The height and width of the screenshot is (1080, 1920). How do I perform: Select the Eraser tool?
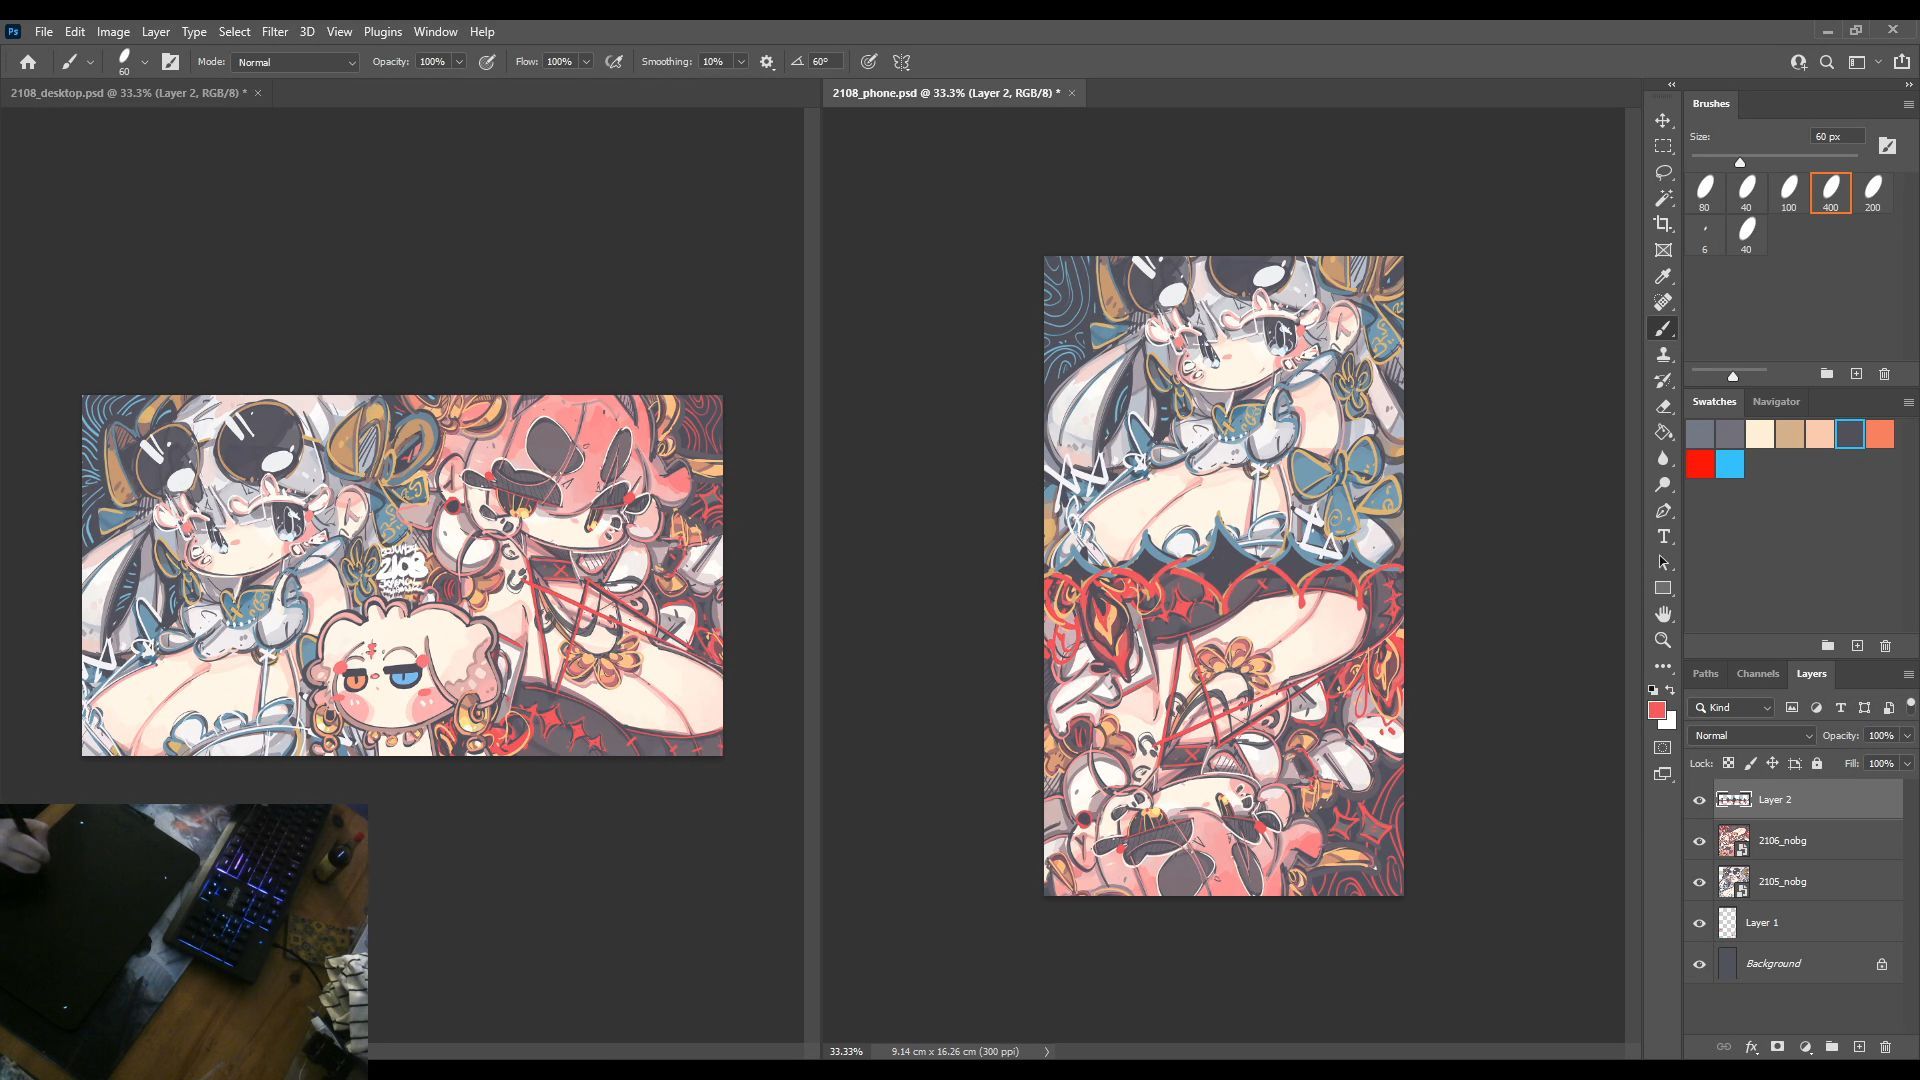(1663, 406)
